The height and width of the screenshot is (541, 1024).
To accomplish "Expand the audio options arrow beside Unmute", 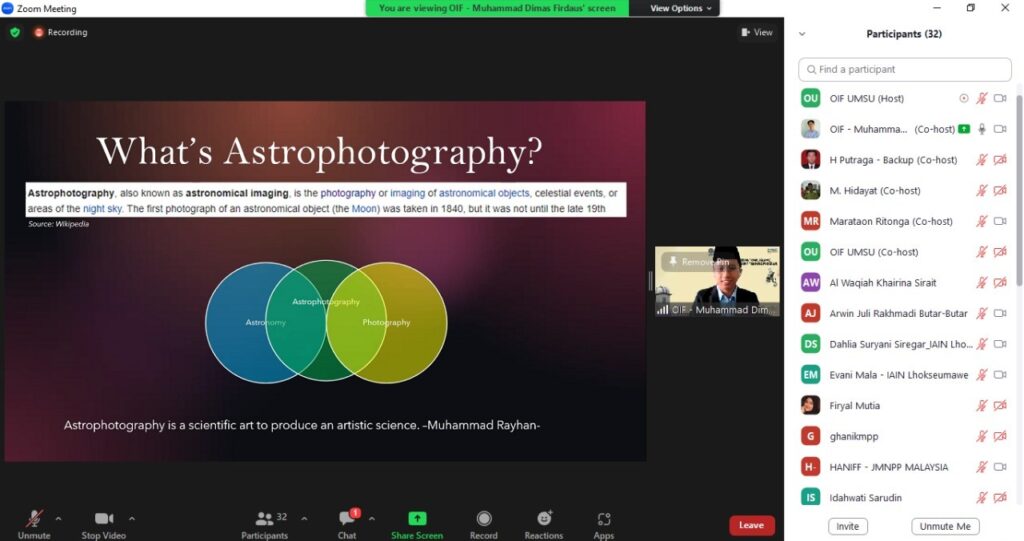I will (58, 519).
